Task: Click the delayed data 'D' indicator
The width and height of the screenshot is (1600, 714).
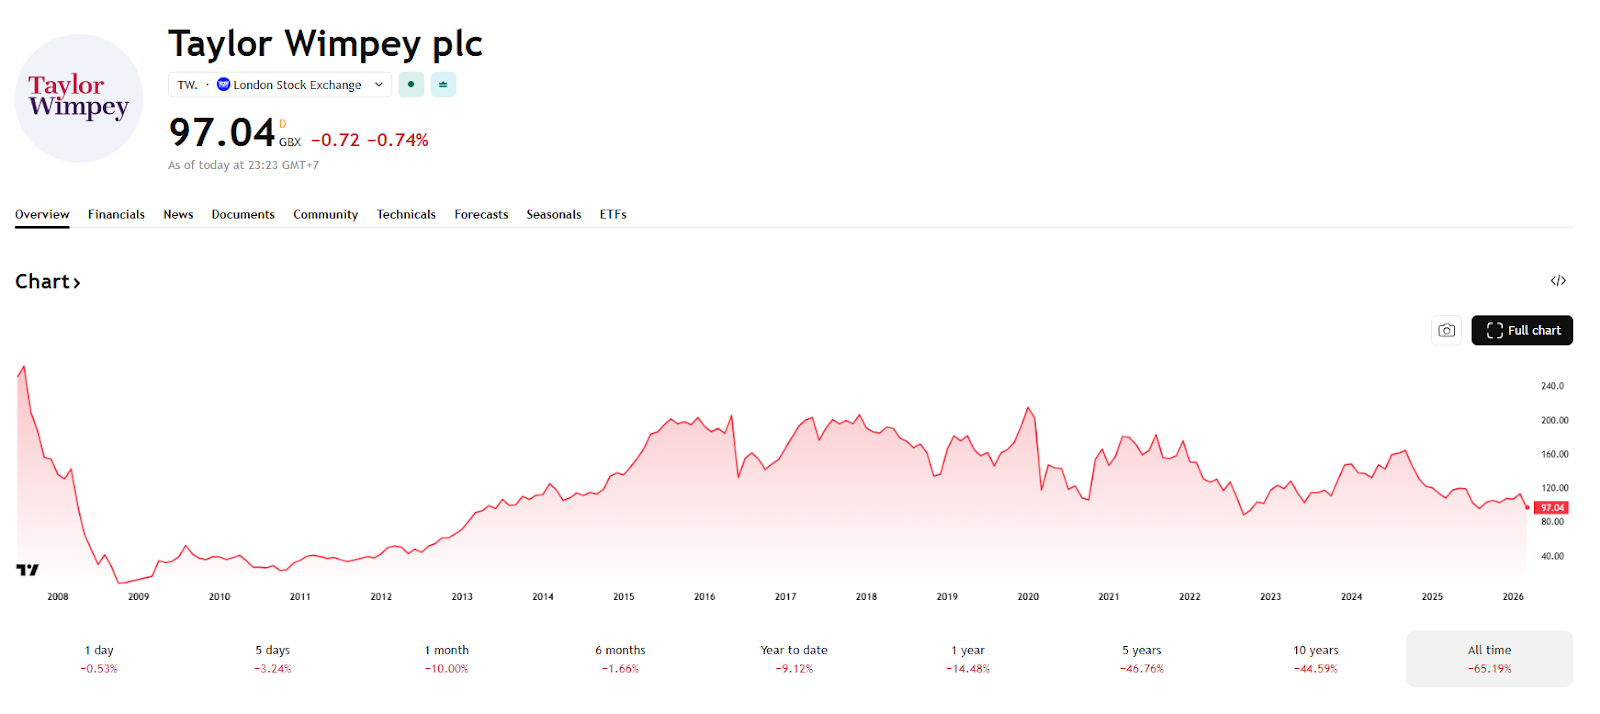Action: (282, 124)
